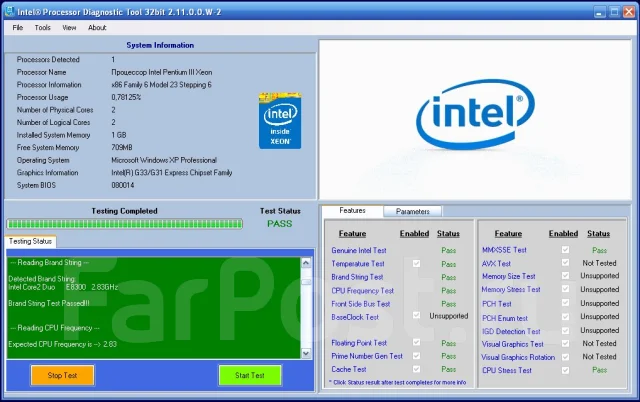The image size is (640, 402).
Task: Click the Intel inside Xeon badge
Action: coord(280,121)
